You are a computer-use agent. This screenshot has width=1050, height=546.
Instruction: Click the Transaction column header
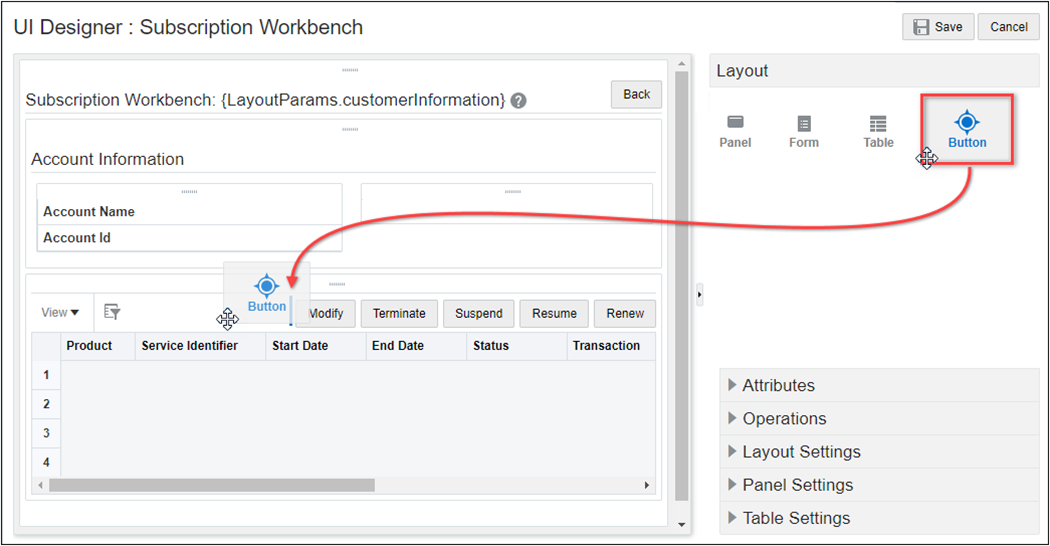point(611,346)
